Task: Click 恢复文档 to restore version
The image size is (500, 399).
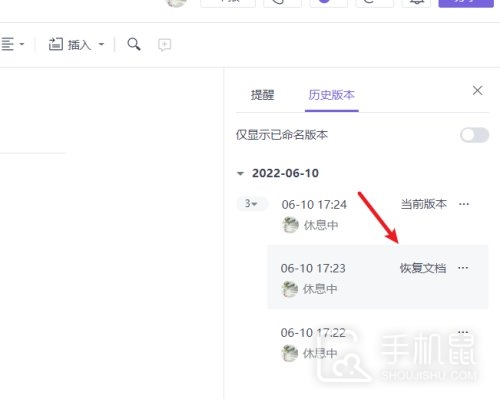Action: [x=423, y=268]
